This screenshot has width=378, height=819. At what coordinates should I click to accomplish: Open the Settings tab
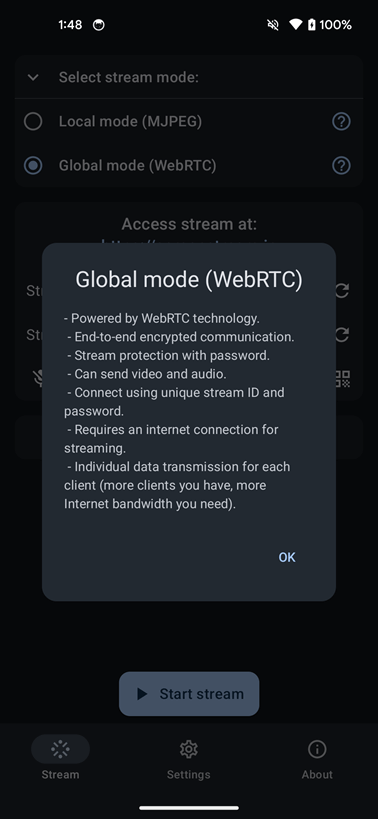[188, 758]
